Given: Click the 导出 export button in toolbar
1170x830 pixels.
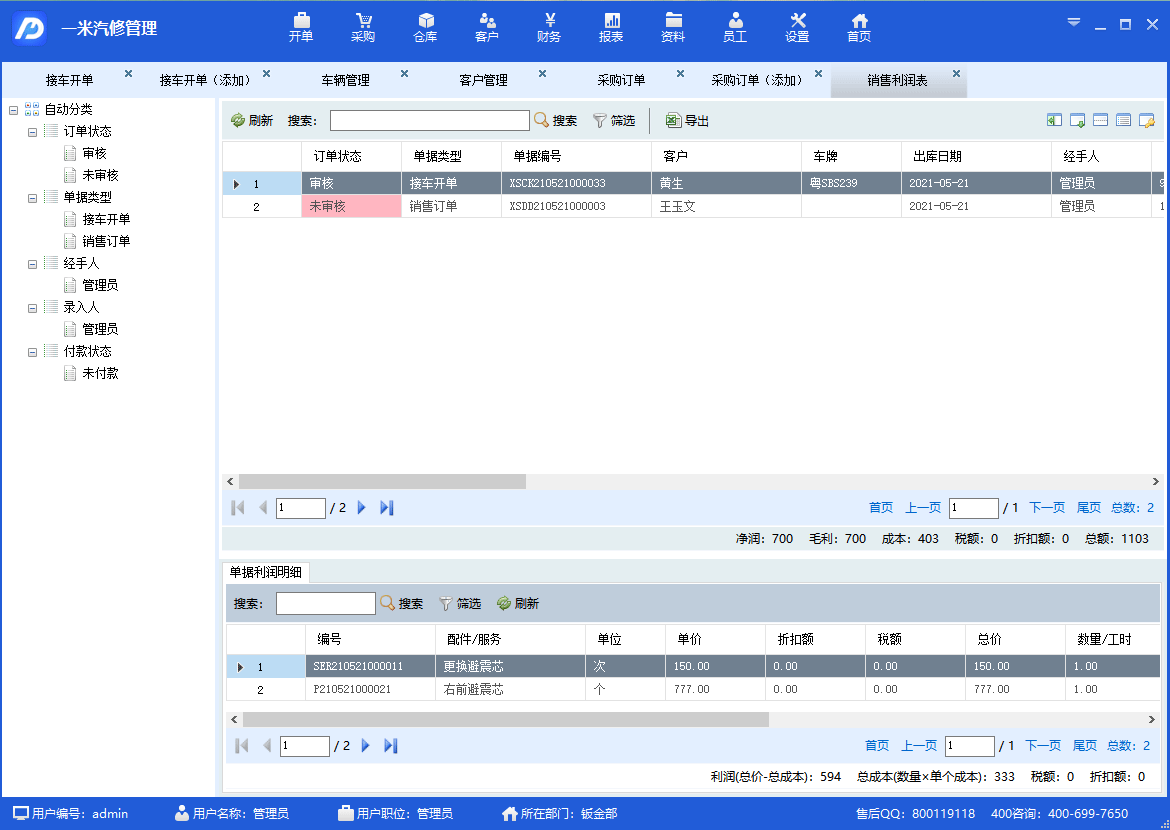Looking at the screenshot, I should coord(687,121).
